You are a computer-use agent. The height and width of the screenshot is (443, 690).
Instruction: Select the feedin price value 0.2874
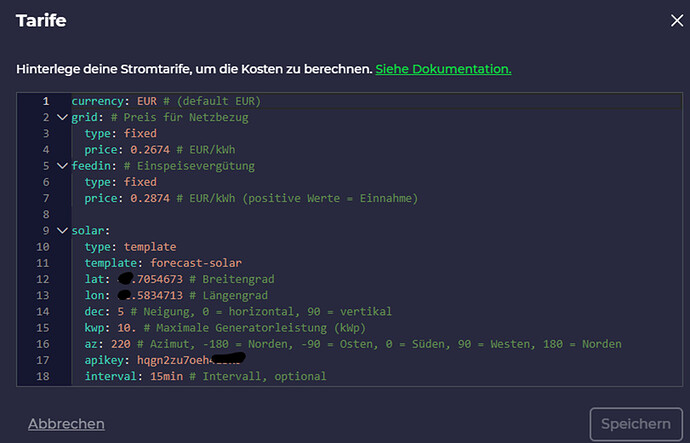point(150,198)
